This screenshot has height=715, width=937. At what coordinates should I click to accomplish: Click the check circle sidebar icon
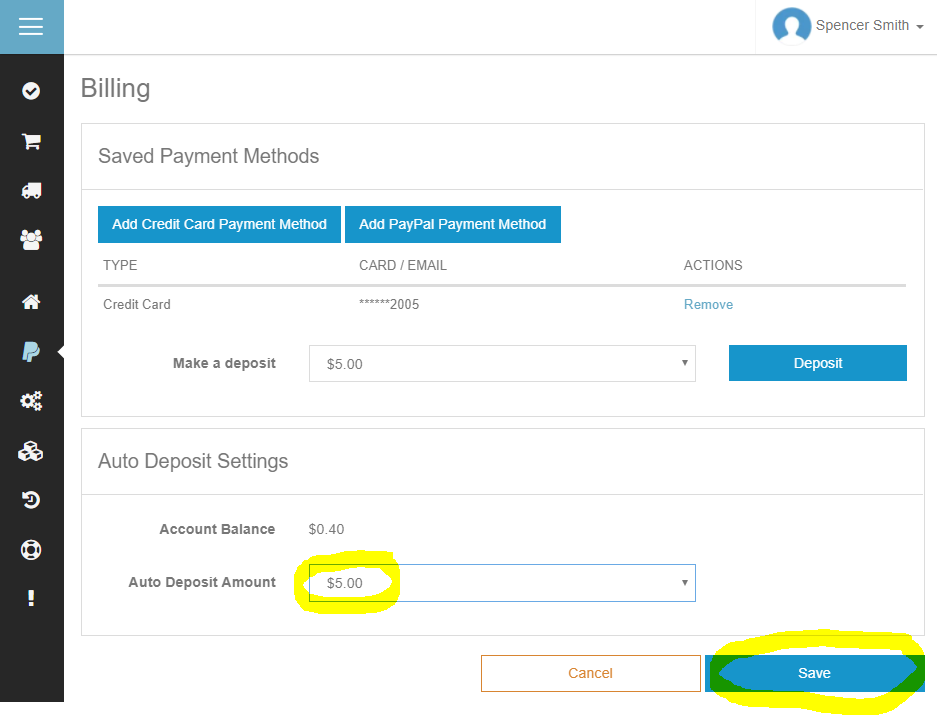31,91
